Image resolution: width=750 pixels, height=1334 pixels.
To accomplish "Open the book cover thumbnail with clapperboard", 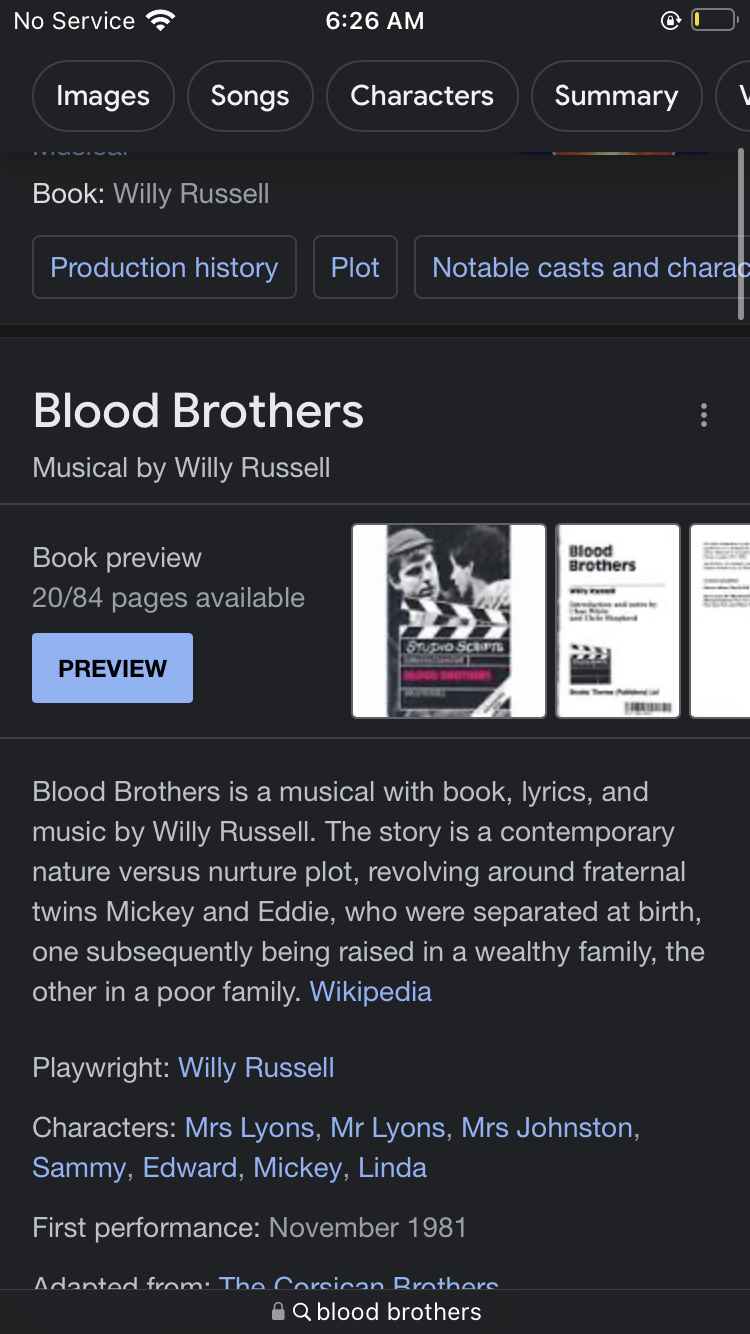I will pos(449,621).
